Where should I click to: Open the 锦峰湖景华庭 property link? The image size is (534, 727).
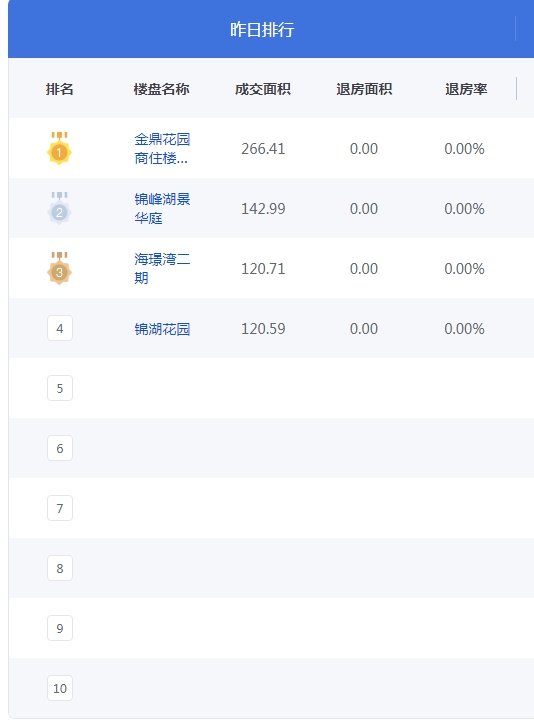[162, 208]
